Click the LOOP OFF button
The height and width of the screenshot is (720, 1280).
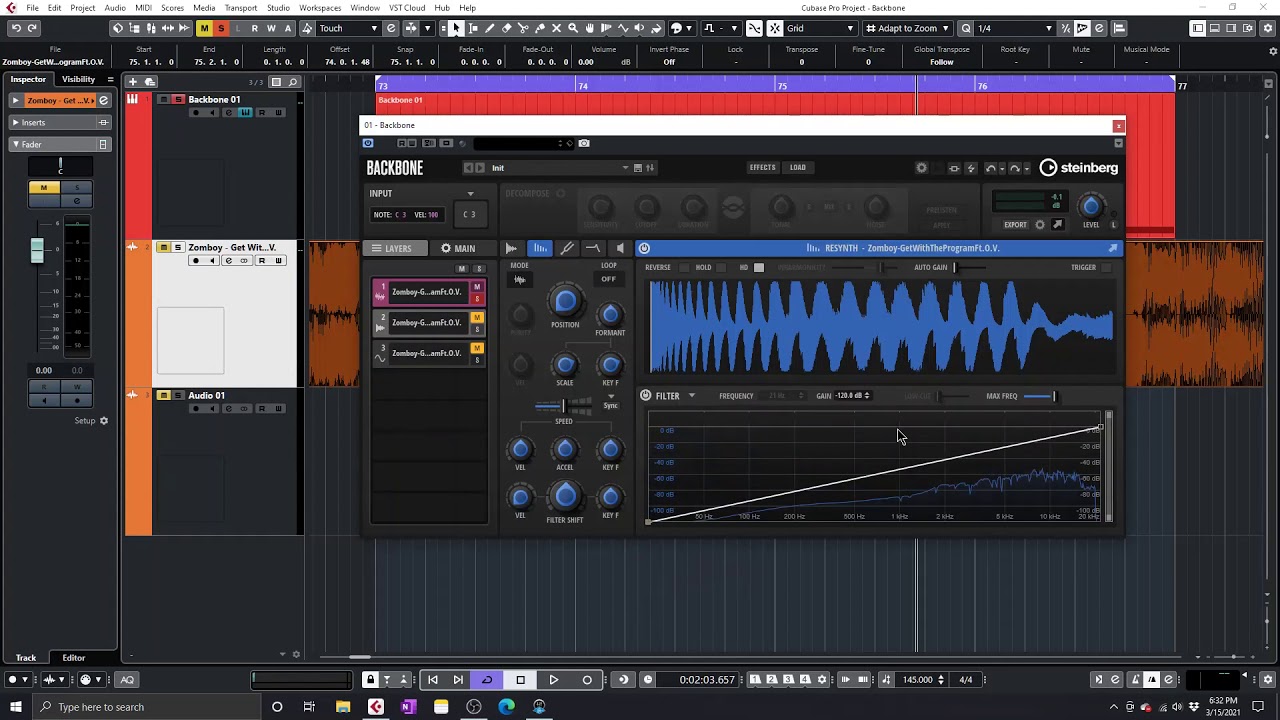coord(608,279)
